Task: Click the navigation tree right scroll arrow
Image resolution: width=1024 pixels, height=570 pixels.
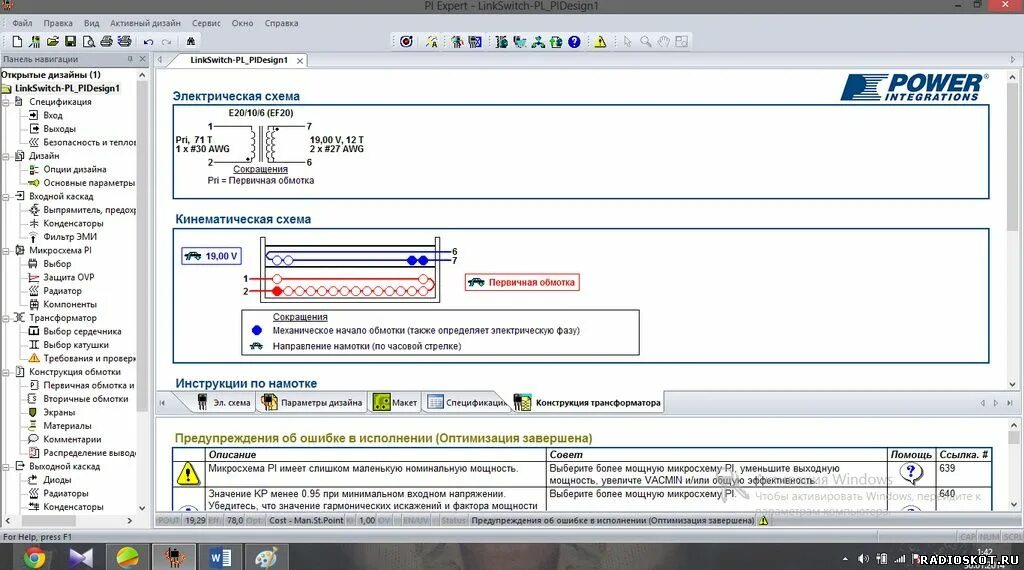Action: point(129,521)
